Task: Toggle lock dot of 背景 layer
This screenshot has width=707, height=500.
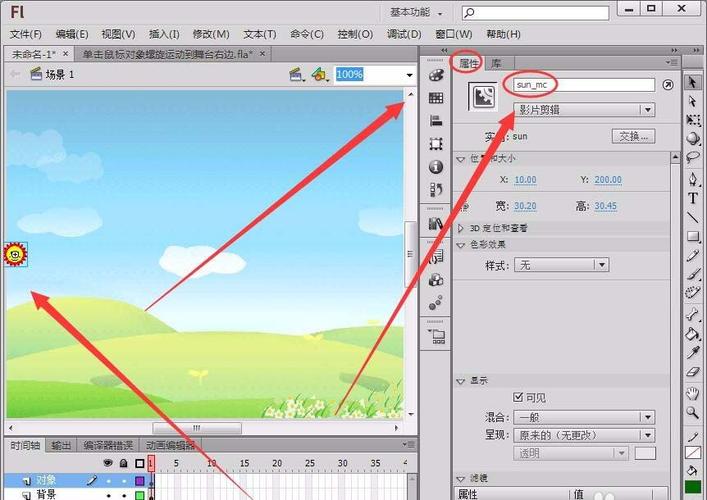Action: 124,495
